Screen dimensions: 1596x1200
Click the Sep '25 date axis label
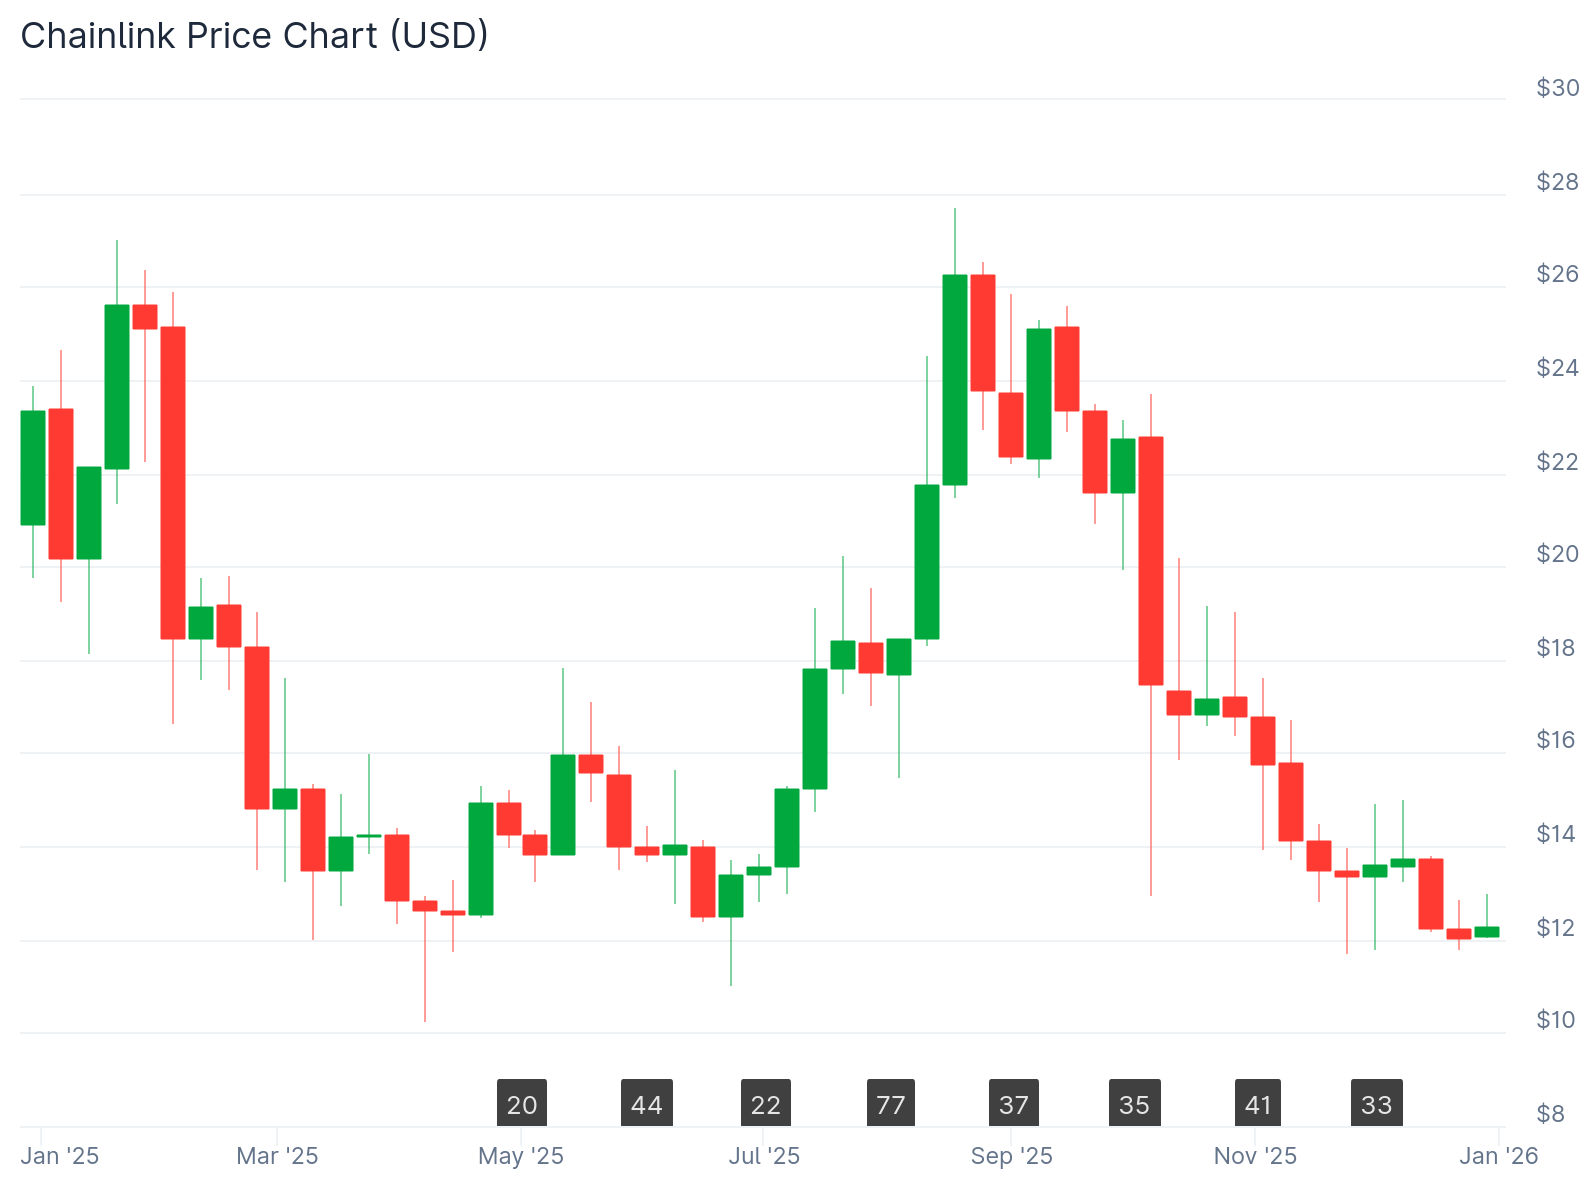click(1012, 1156)
